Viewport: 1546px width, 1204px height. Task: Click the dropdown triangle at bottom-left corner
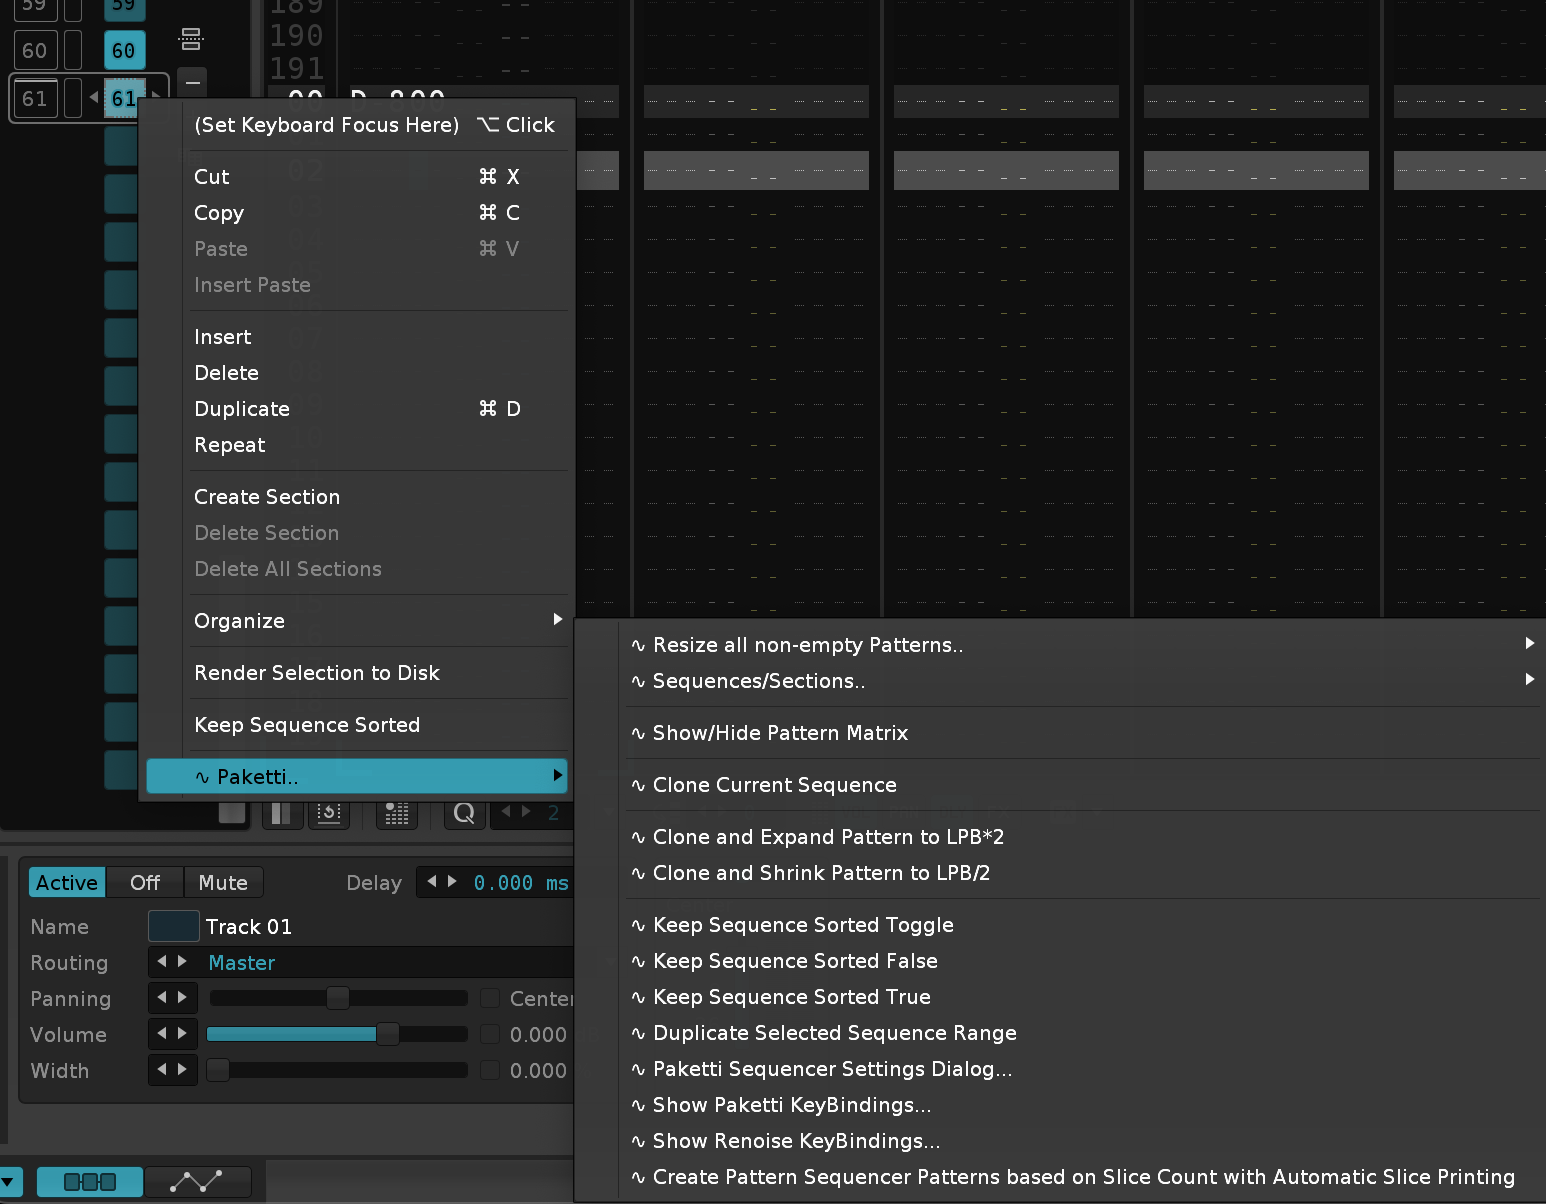(7, 1182)
